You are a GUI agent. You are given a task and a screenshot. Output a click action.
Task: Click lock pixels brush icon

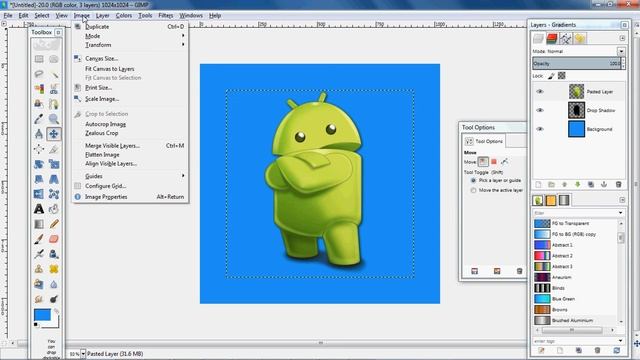(x=551, y=76)
